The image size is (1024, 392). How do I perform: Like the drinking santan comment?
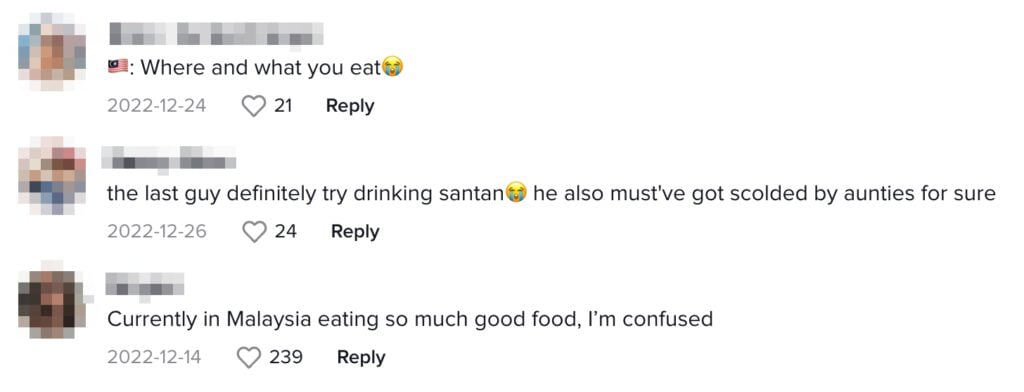(x=254, y=231)
